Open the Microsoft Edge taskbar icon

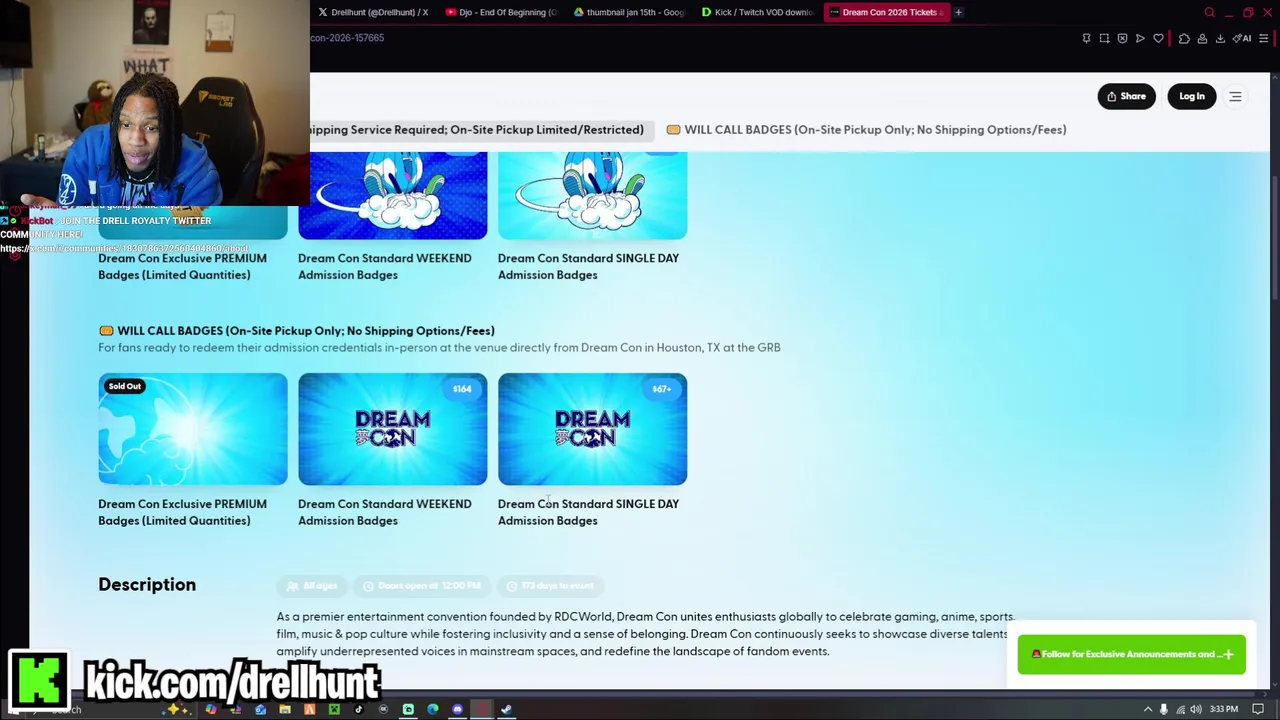tap(432, 709)
